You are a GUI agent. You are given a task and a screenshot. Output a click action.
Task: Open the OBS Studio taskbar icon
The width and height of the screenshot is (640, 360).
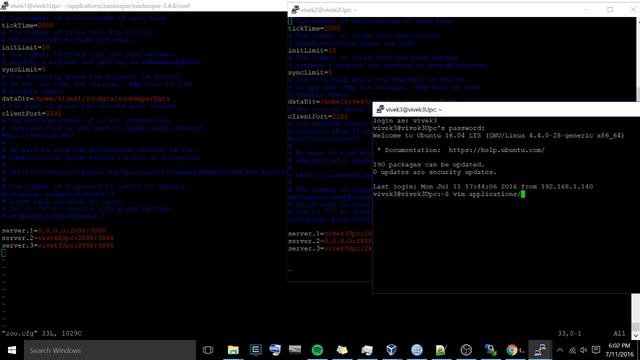[466, 350]
